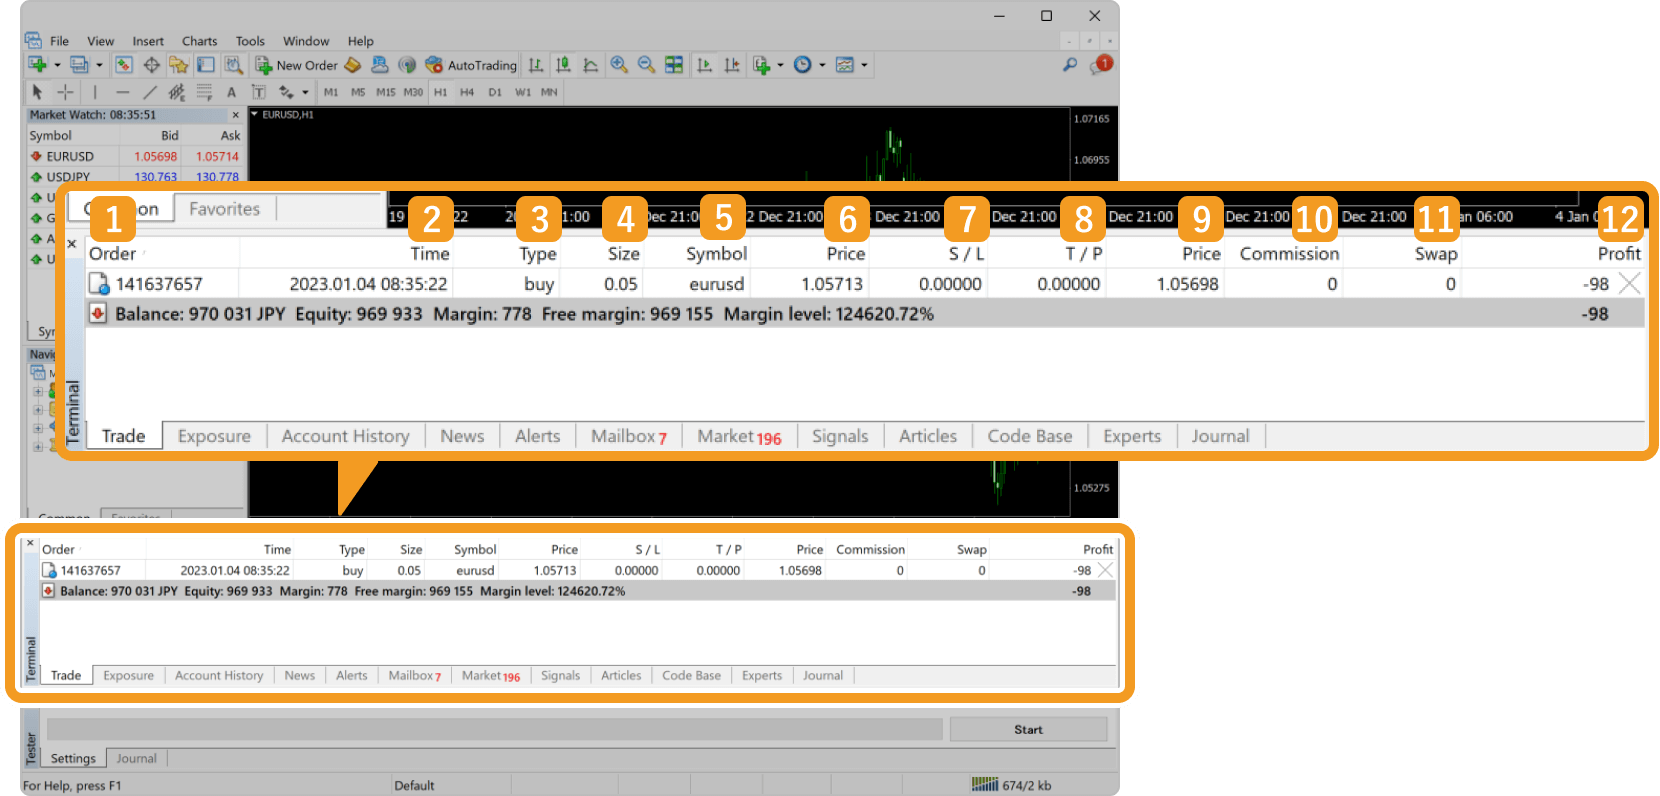Click the Start button in Tester

[x=1028, y=729]
